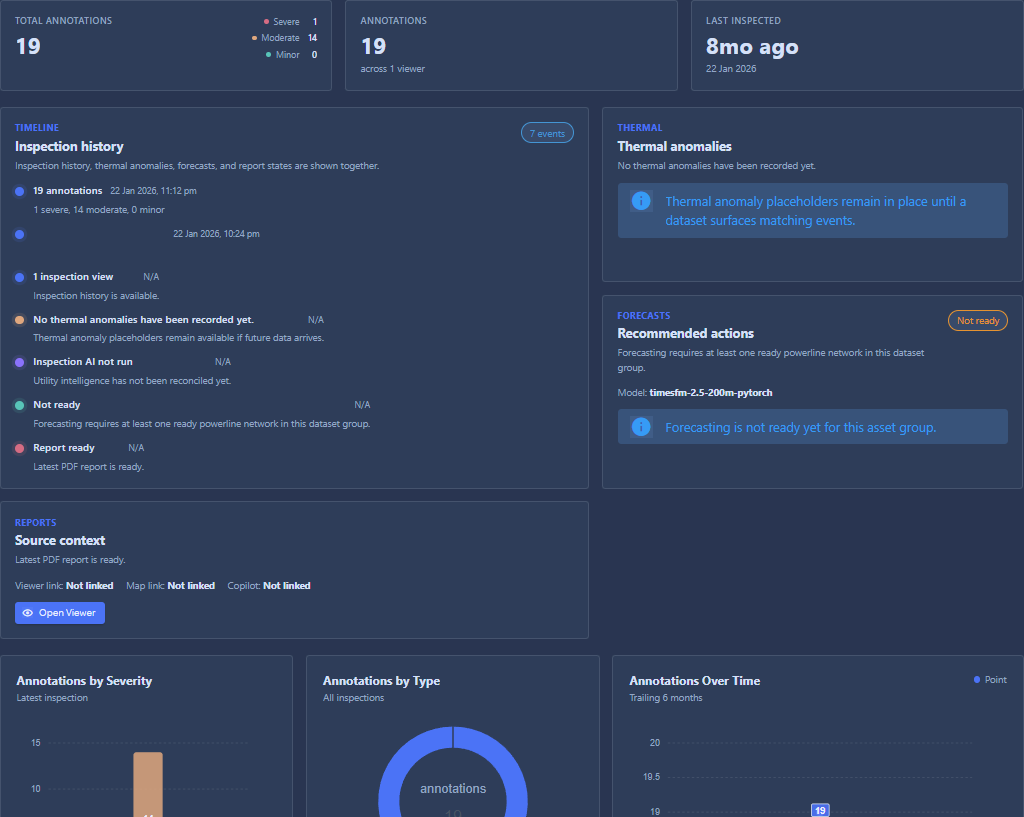This screenshot has width=1024, height=817.
Task: Click the 19 data point label
Action: (820, 810)
